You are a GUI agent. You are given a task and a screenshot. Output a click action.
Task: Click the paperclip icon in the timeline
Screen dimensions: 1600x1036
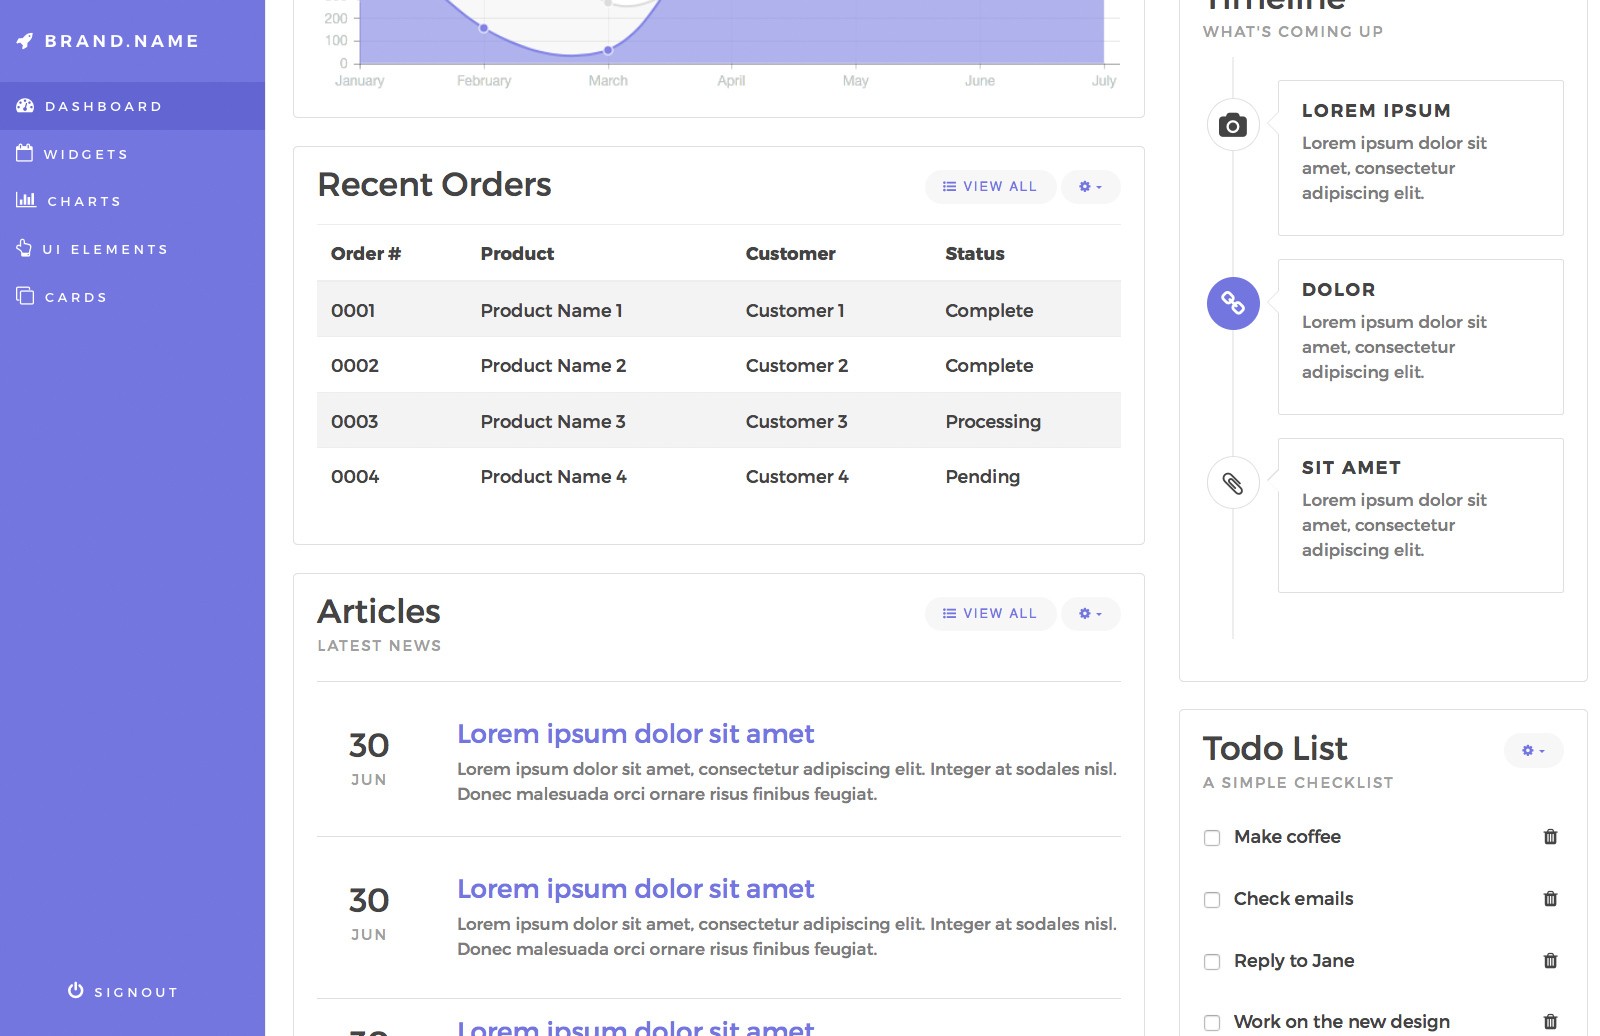1233,483
